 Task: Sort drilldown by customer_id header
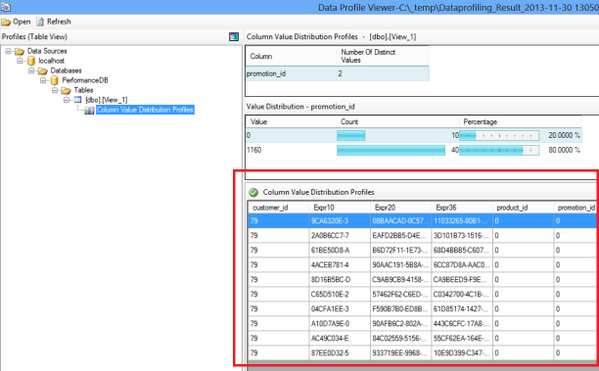[x=278, y=207]
